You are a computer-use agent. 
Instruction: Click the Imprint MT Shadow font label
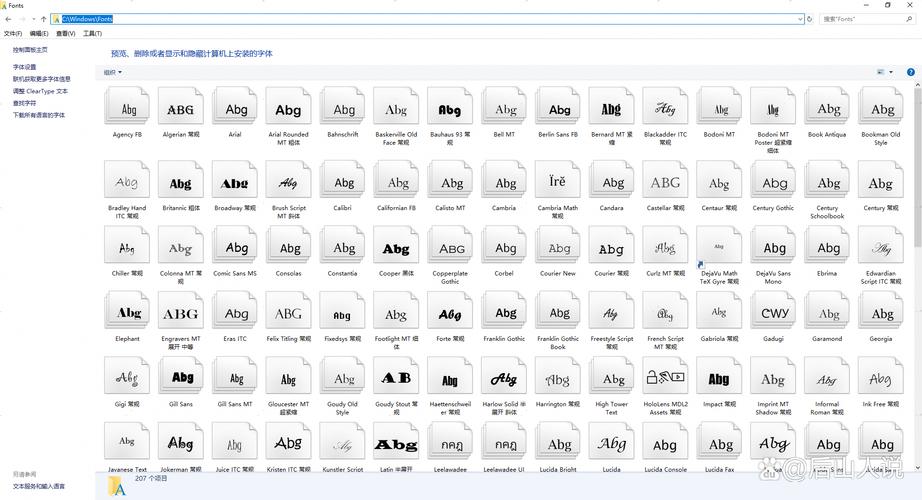tap(773, 408)
